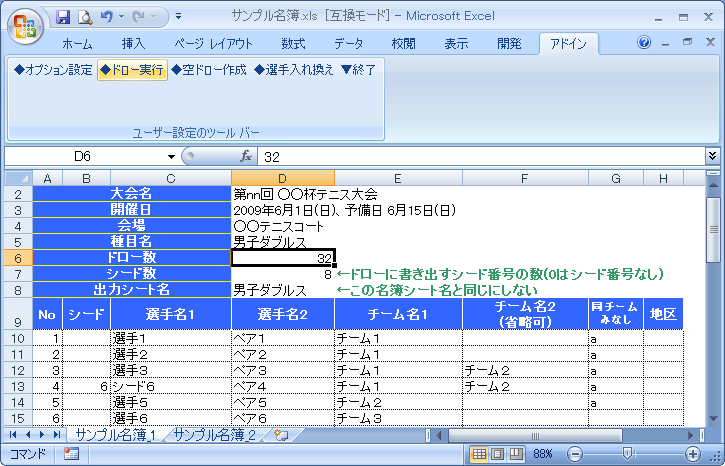
Task: Click the 大会名 label cell
Action: point(132,194)
